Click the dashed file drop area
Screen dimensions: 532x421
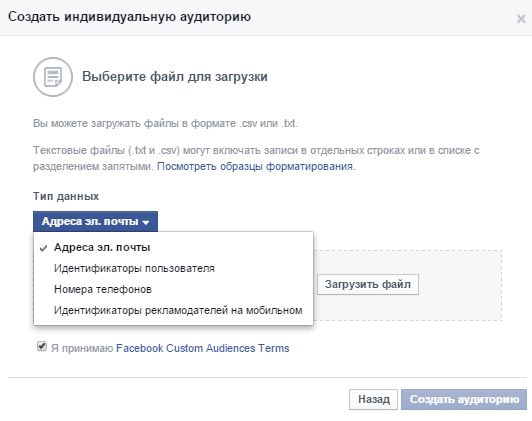click(407, 285)
